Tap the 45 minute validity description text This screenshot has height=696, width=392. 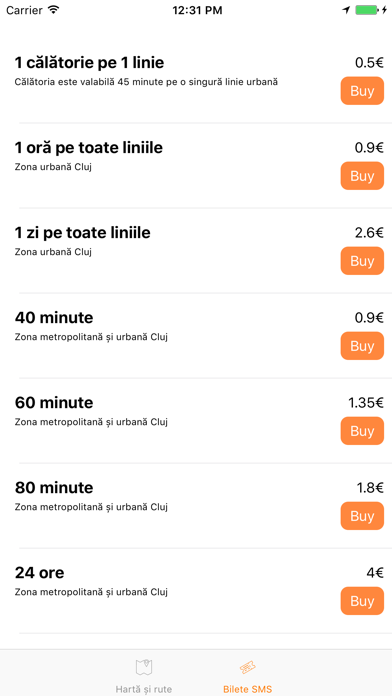[147, 82]
